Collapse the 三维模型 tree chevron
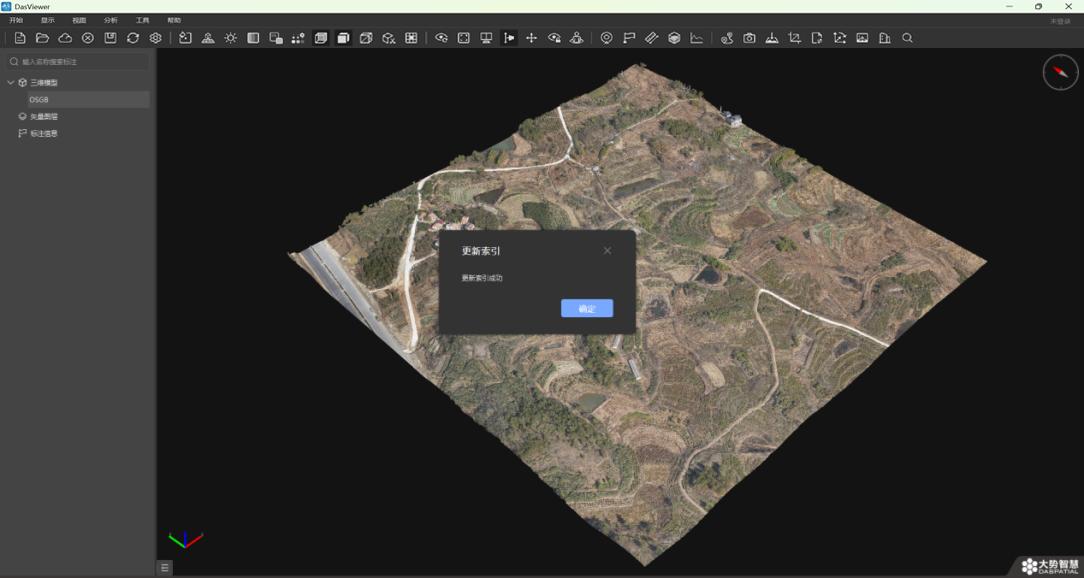The image size is (1084, 578). (x=10, y=82)
